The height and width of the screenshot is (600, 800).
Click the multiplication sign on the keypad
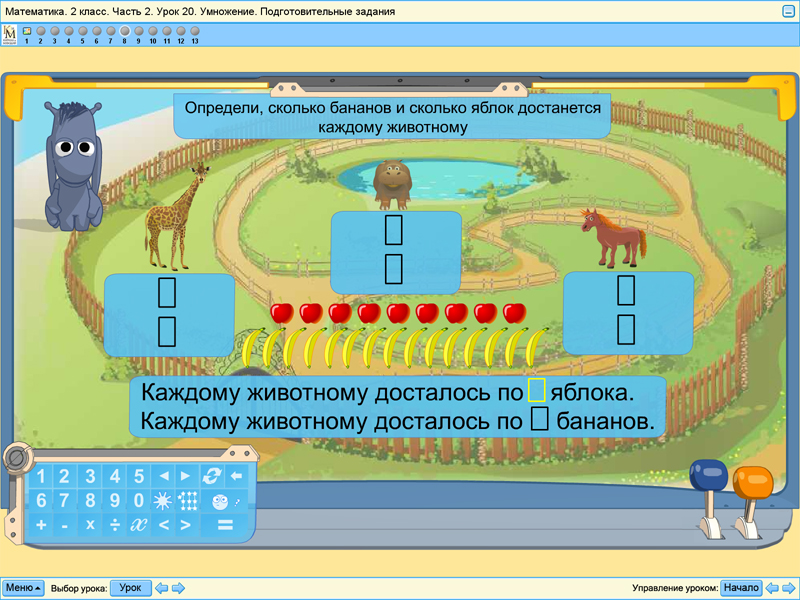(89, 524)
